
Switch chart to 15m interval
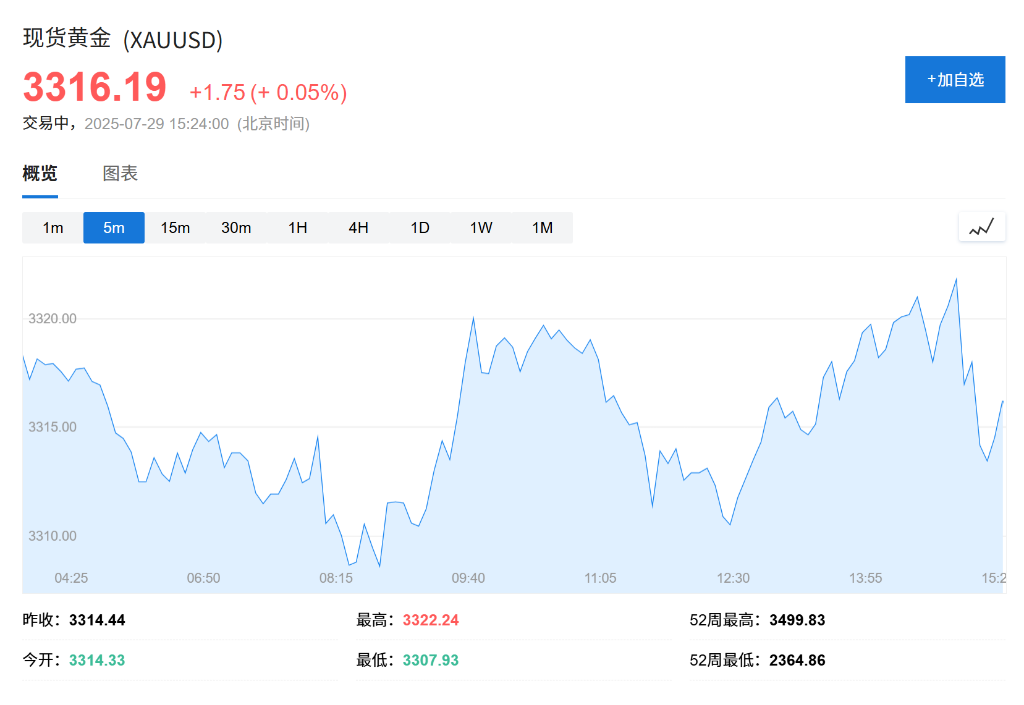click(175, 228)
